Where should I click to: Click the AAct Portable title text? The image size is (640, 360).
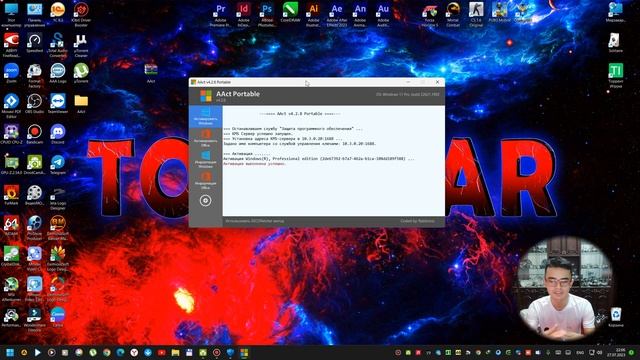pos(238,94)
